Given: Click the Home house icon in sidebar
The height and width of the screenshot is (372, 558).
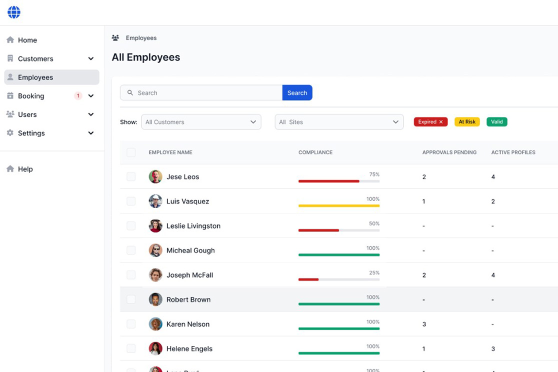Looking at the screenshot, I should [10, 40].
